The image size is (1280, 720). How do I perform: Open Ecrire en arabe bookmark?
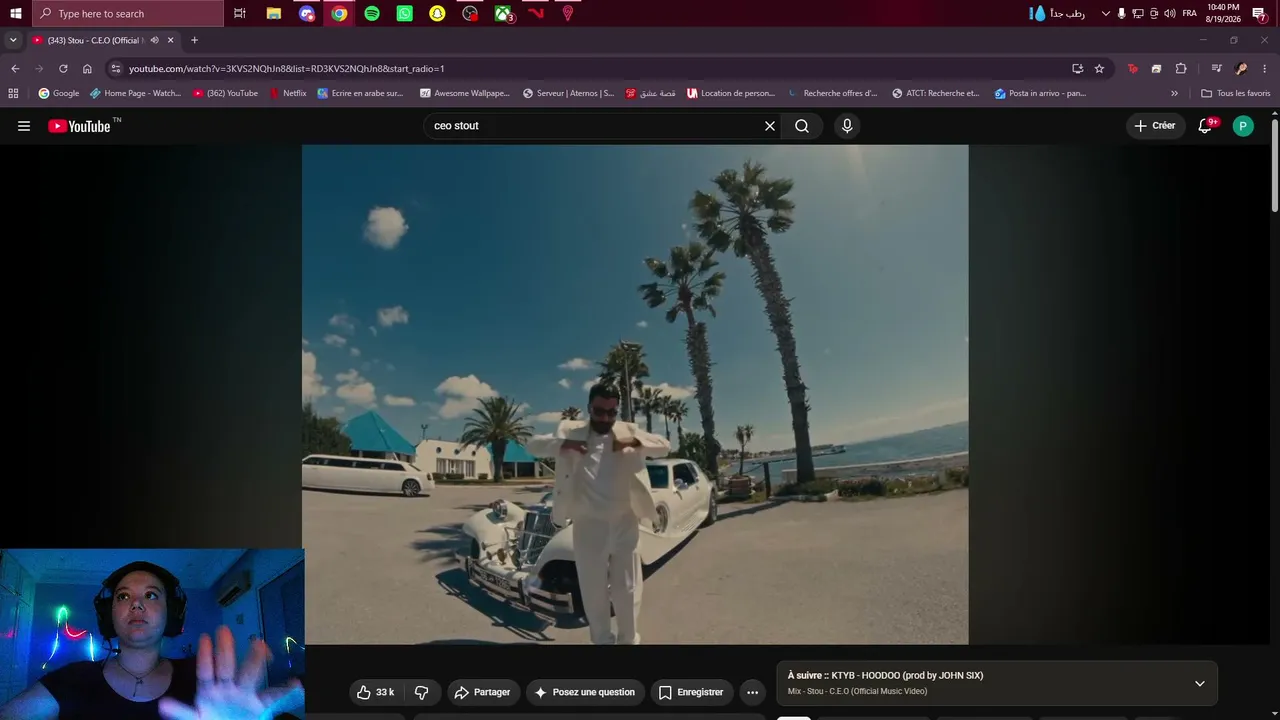tap(361, 93)
